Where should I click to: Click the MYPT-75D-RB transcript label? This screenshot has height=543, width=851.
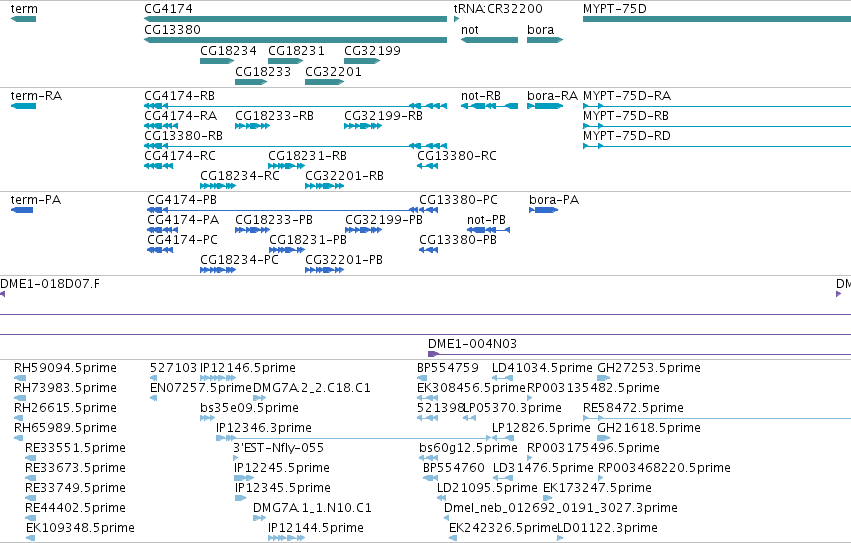[626, 116]
